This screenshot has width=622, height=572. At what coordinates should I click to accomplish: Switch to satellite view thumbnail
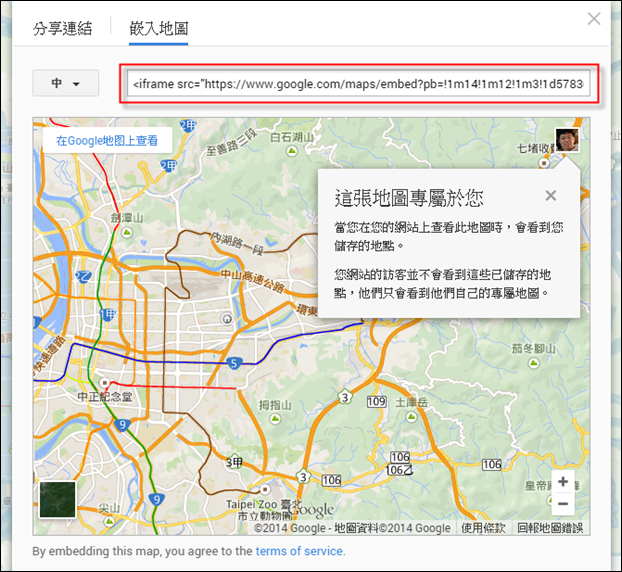tap(58, 500)
